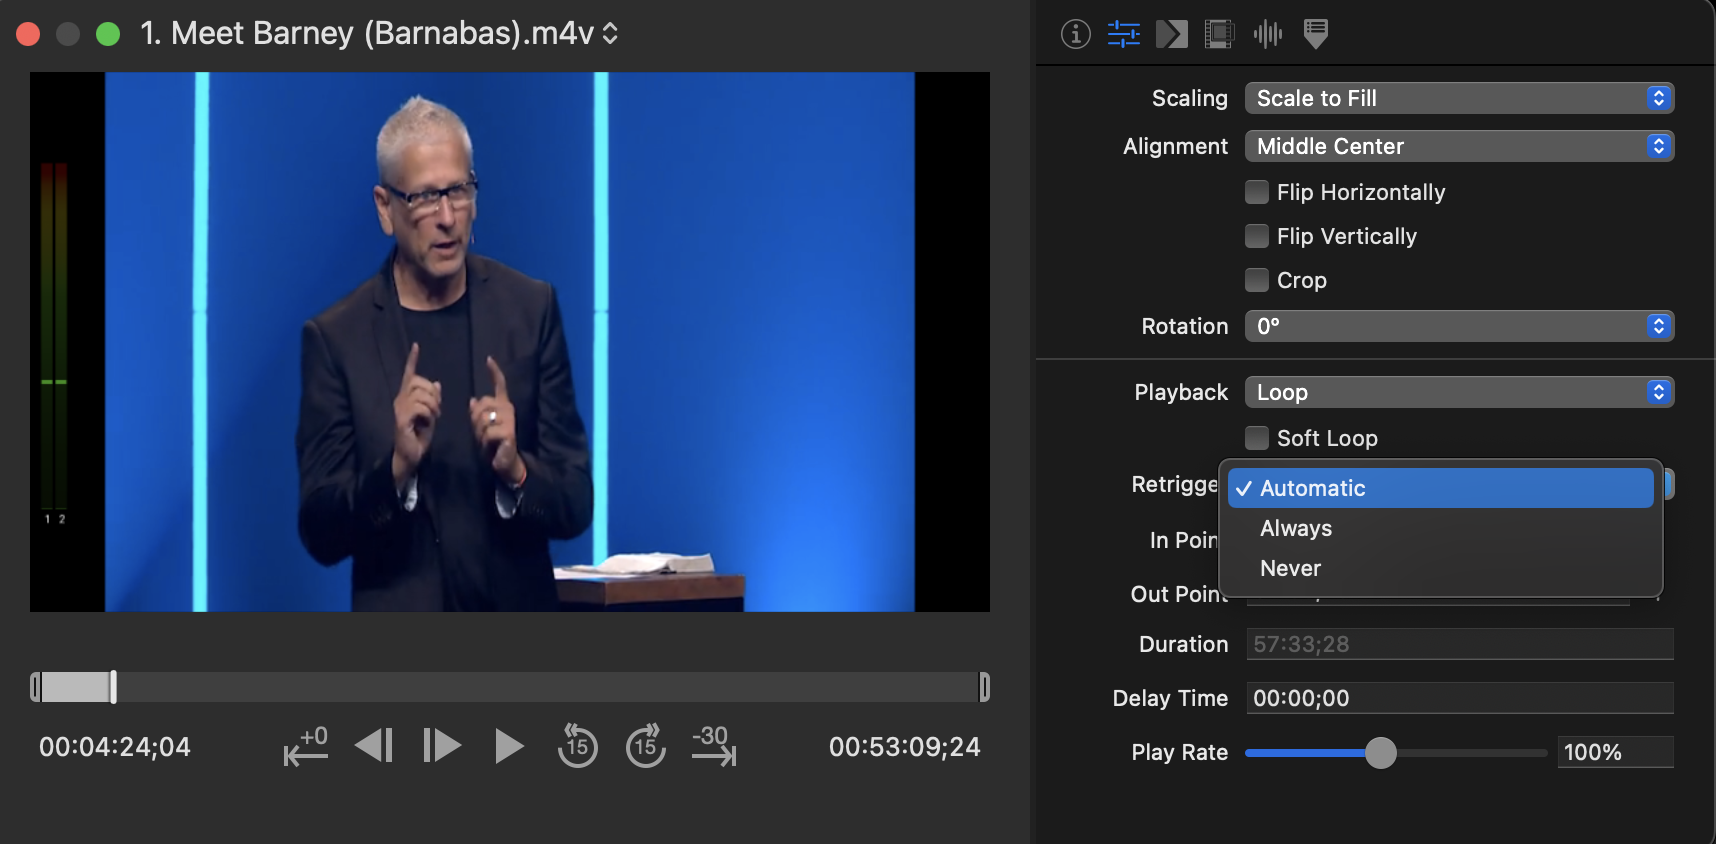The image size is (1716, 844).
Task: Choose Always retrigger option
Action: click(x=1440, y=528)
